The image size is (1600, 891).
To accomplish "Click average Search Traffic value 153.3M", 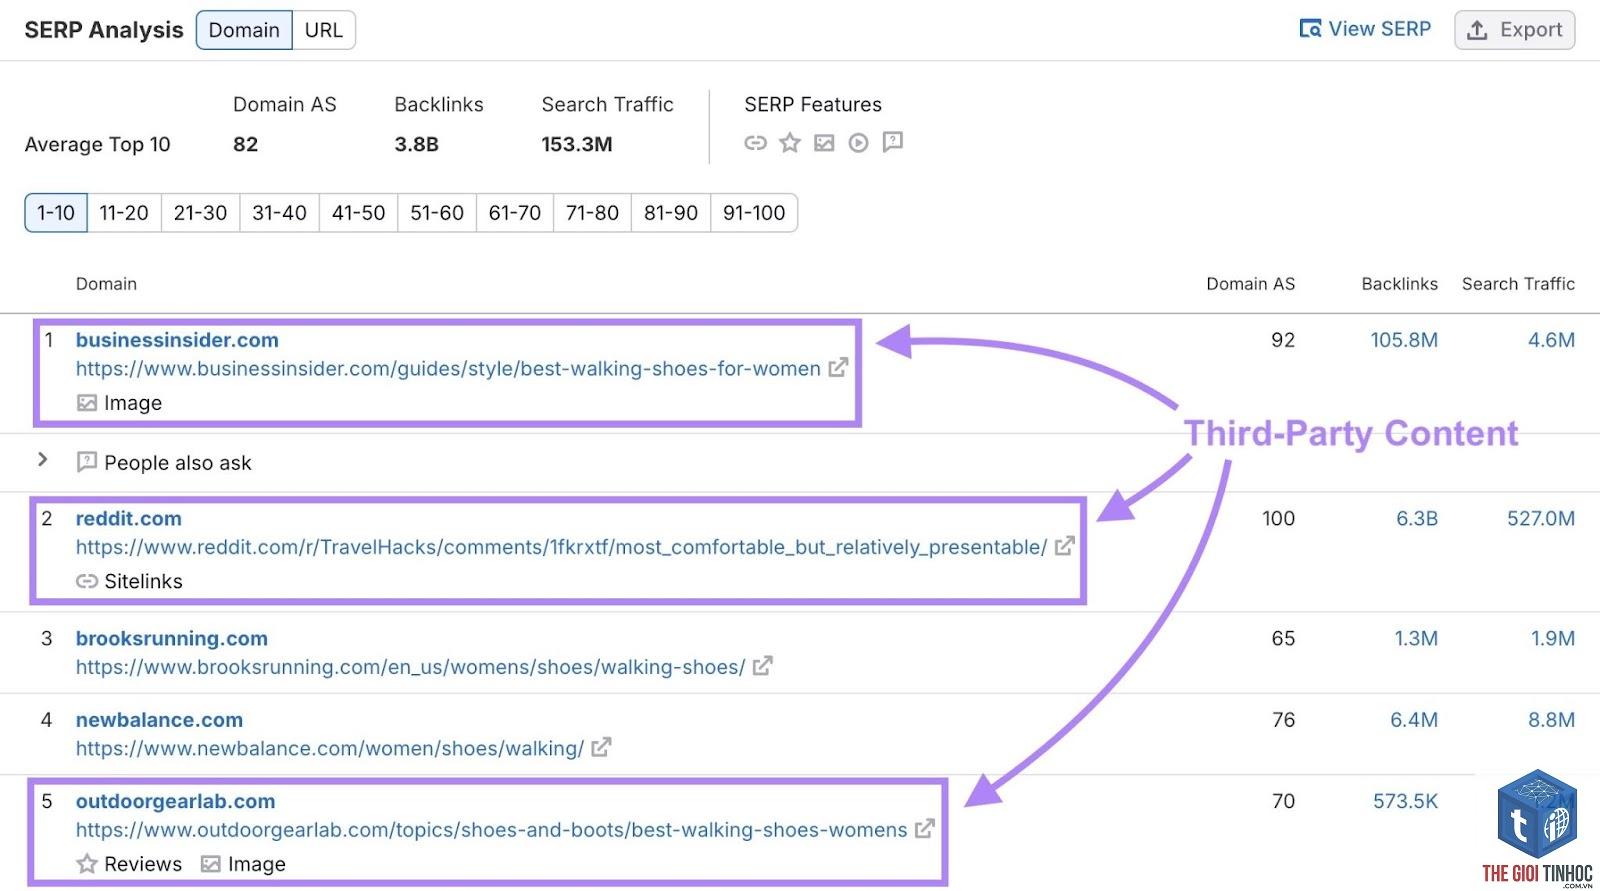I will coord(577,144).
